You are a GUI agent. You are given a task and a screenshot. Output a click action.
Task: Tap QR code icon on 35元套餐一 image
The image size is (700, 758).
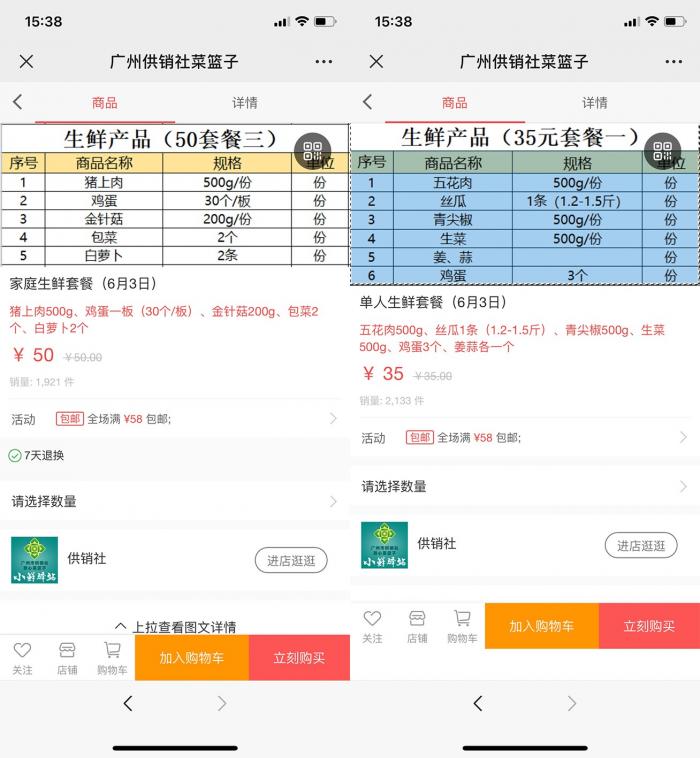coord(662,151)
